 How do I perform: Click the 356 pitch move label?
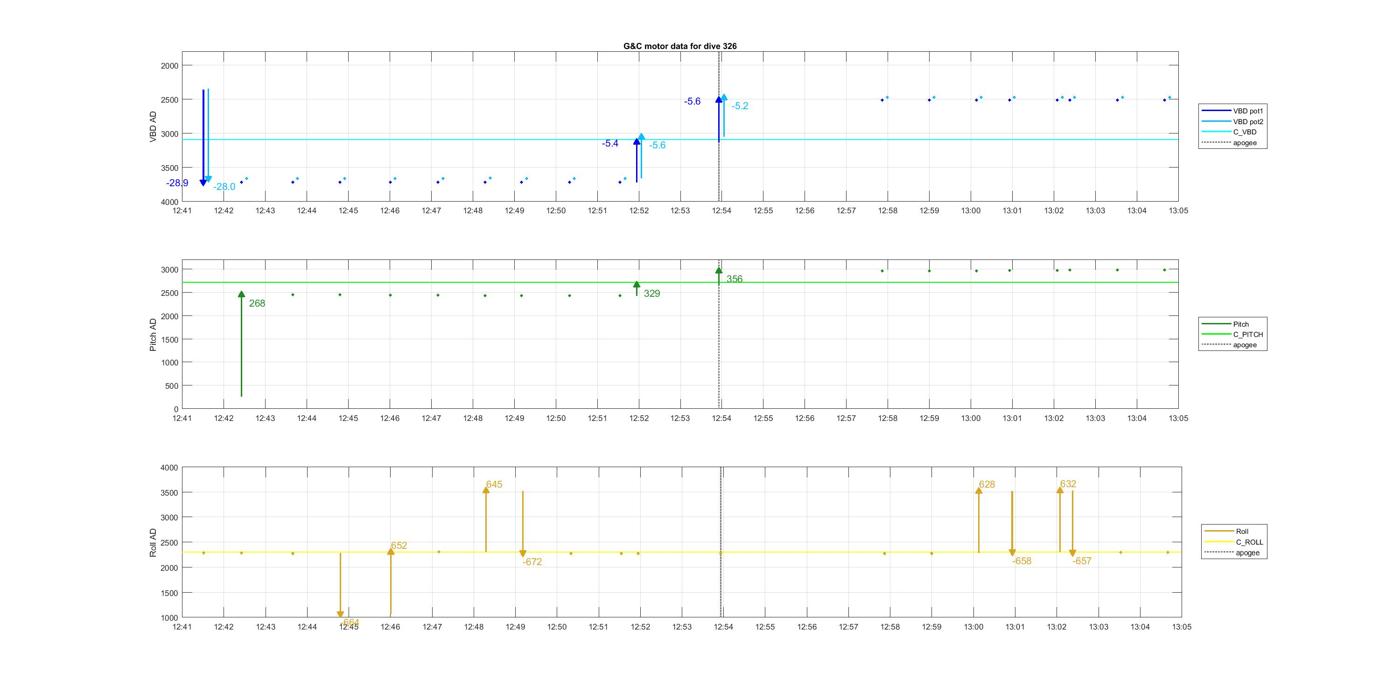pos(735,280)
